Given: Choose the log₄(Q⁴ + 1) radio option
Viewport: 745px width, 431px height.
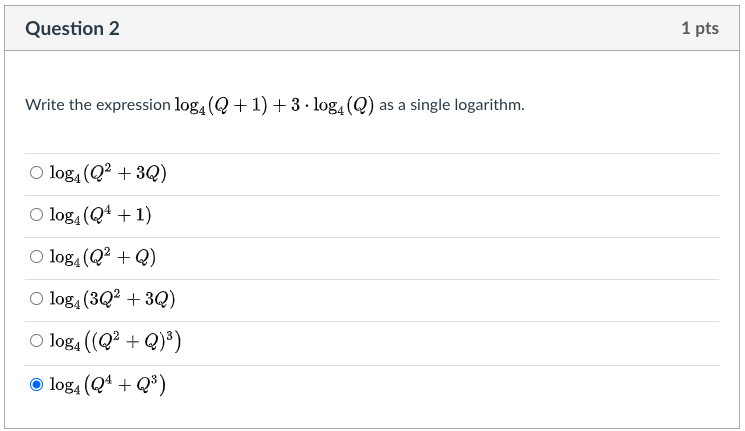Looking at the screenshot, I should pyautogui.click(x=36, y=215).
